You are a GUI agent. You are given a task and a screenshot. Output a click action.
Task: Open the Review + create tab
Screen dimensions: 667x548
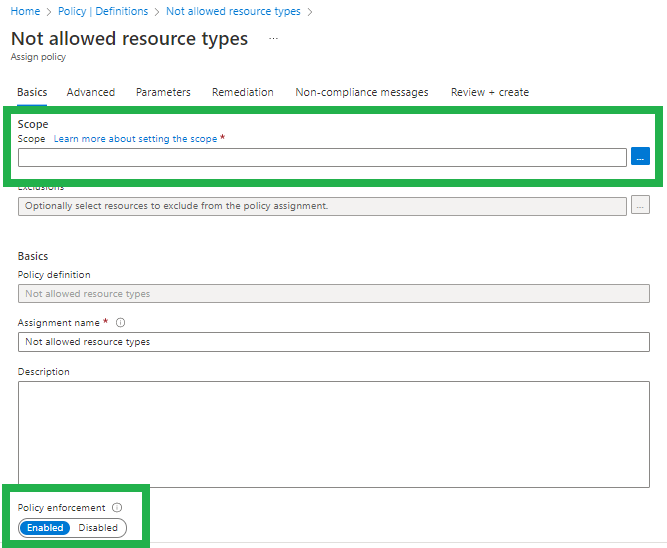(490, 92)
